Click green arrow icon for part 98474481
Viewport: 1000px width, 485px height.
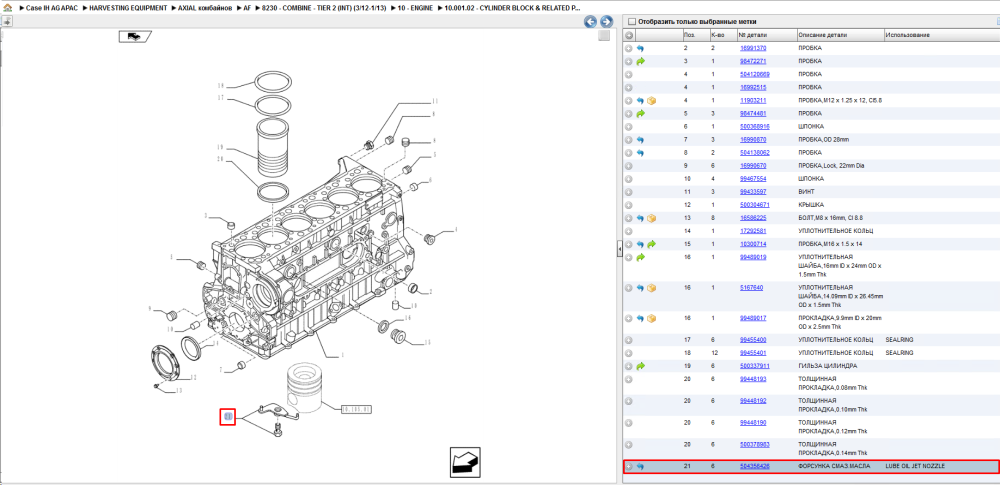(x=640, y=114)
